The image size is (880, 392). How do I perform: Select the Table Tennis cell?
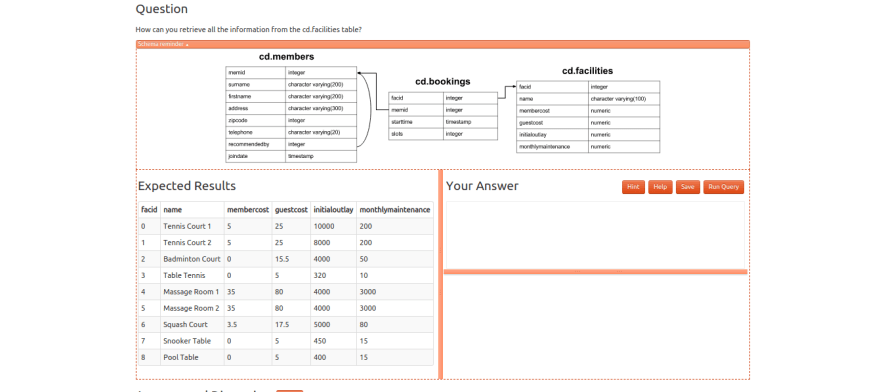192,275
